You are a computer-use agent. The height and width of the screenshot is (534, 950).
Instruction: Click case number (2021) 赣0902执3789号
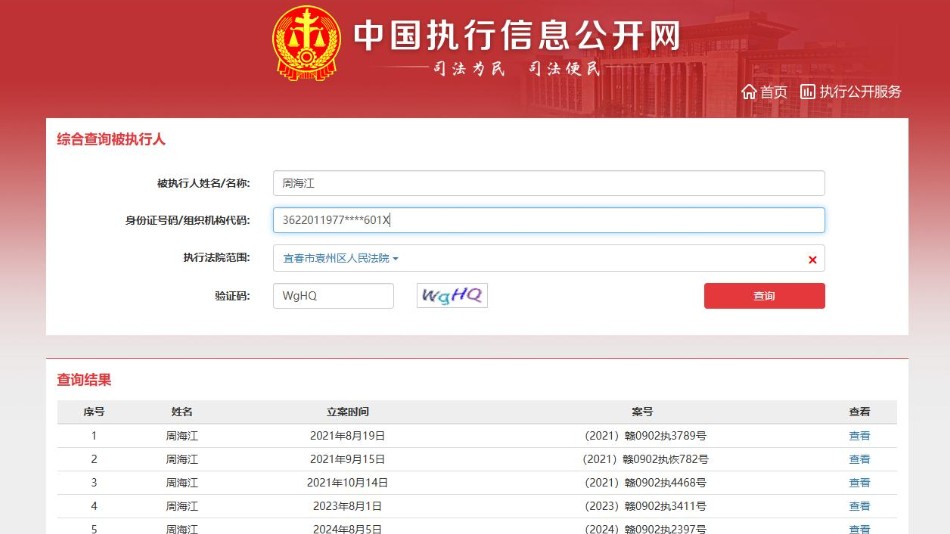point(645,435)
